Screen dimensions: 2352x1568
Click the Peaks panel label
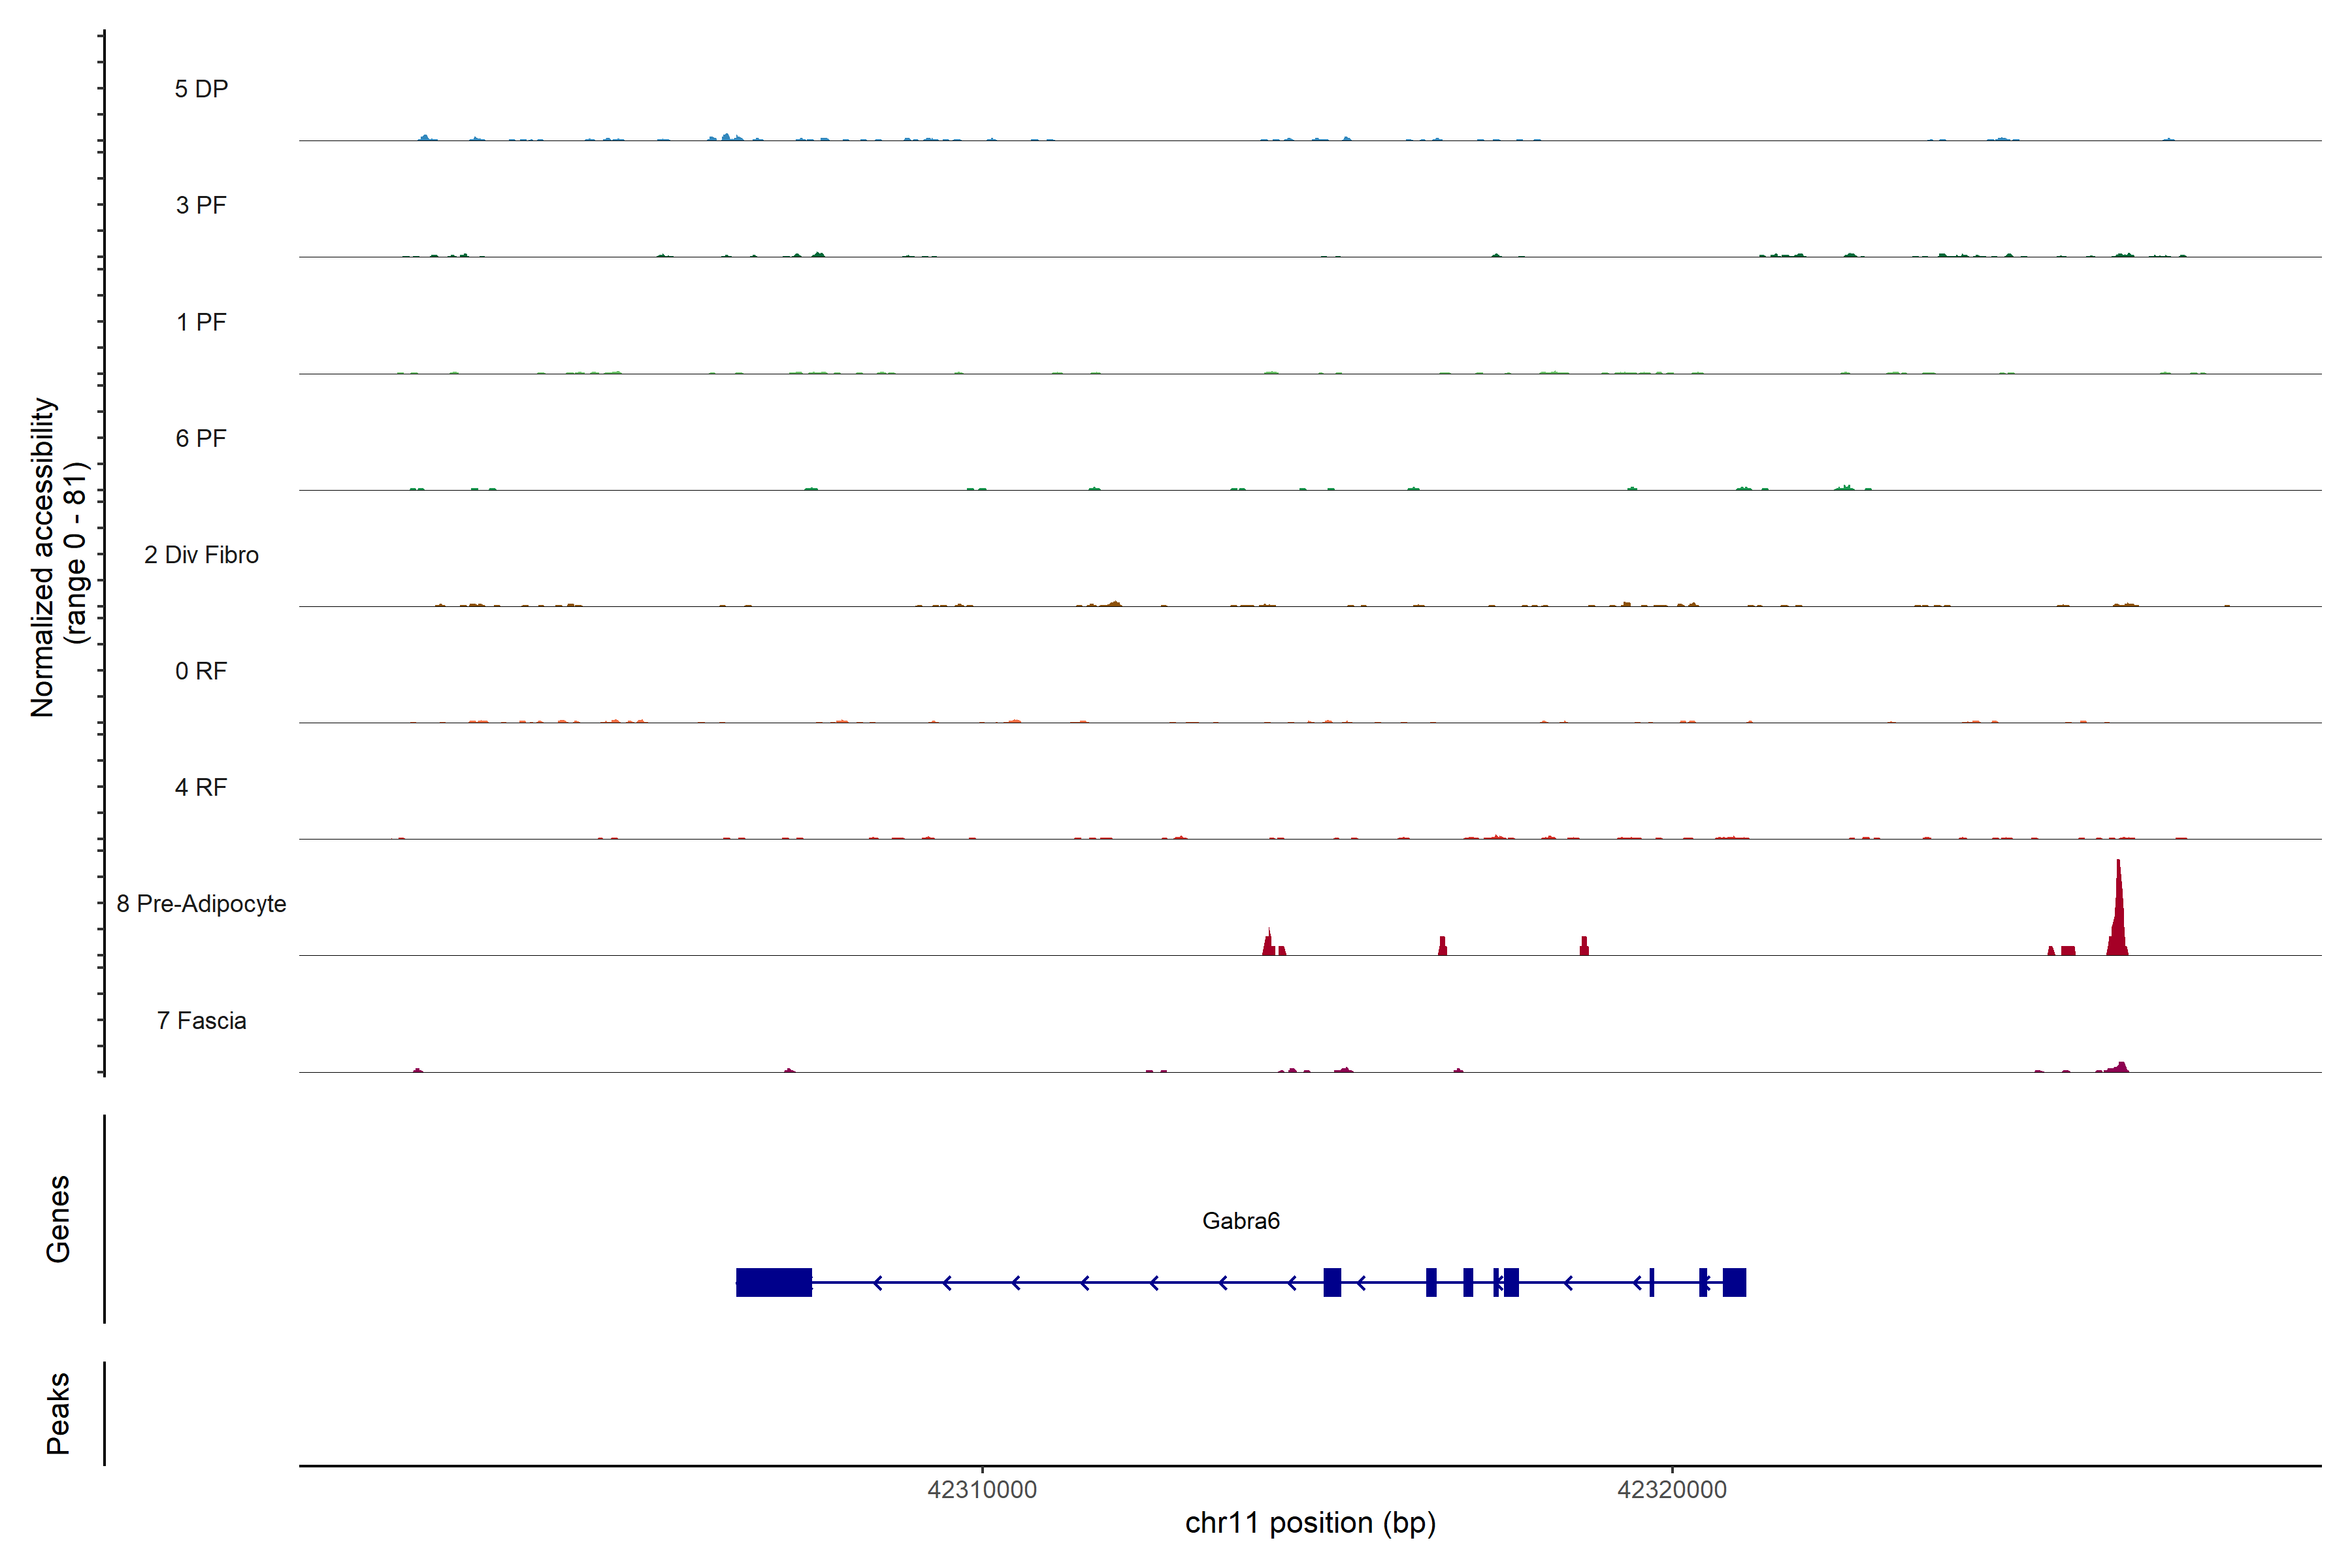58,1413
